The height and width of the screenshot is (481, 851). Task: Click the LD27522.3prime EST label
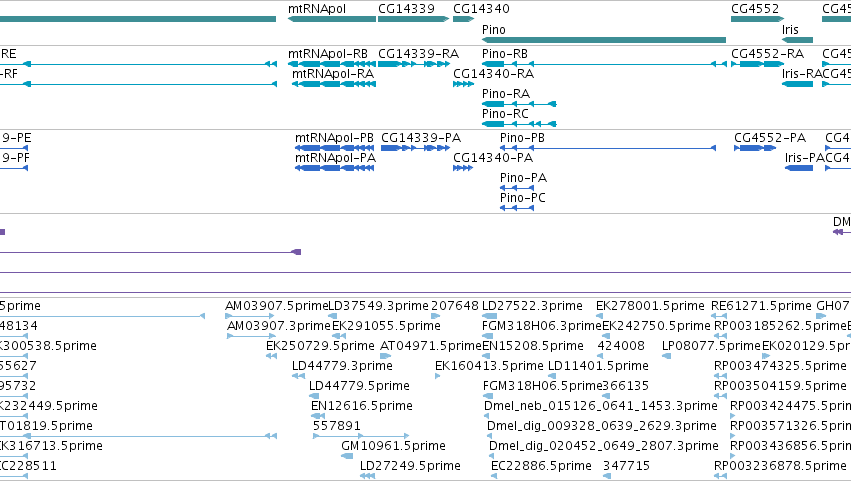(532, 306)
